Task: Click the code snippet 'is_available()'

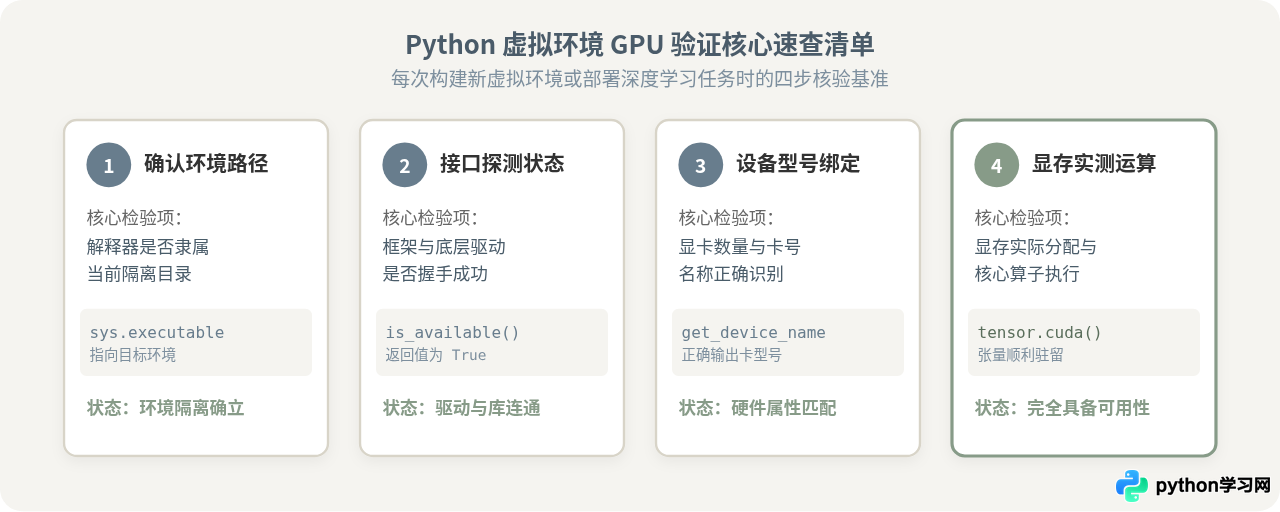Action: pos(453,333)
